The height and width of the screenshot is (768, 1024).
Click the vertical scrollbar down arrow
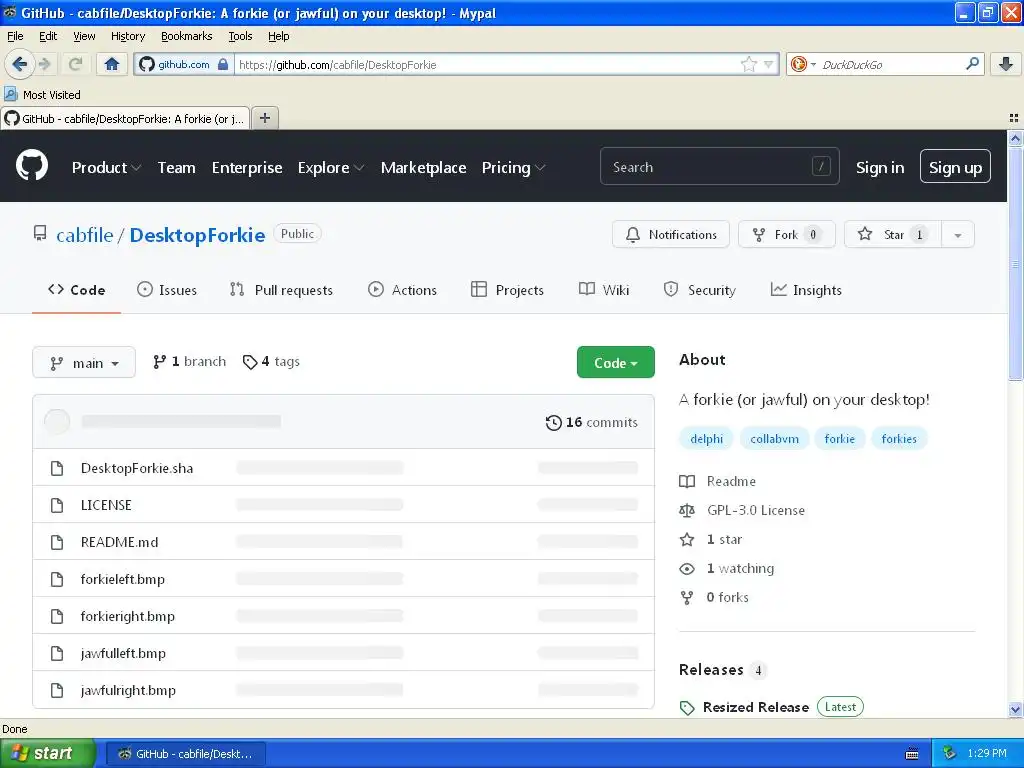pyautogui.click(x=1015, y=709)
